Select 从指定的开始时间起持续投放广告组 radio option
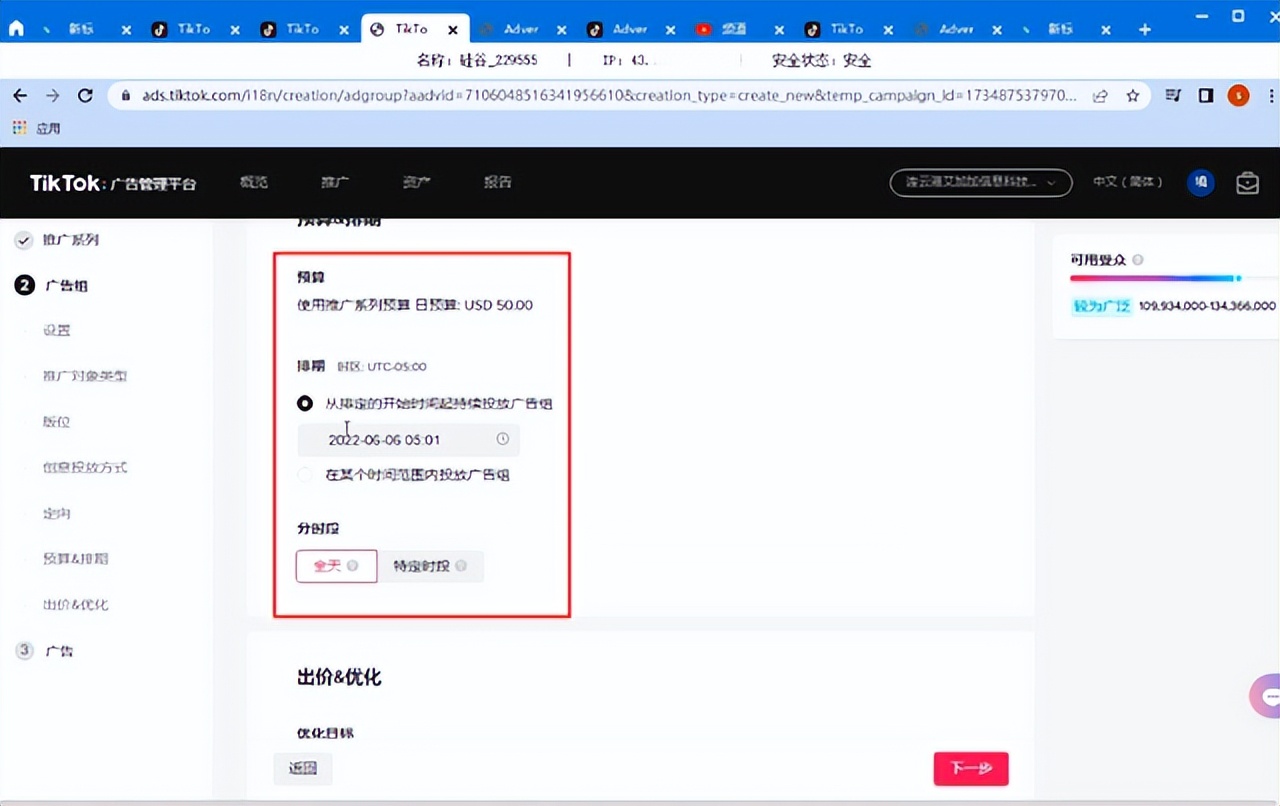 click(305, 404)
